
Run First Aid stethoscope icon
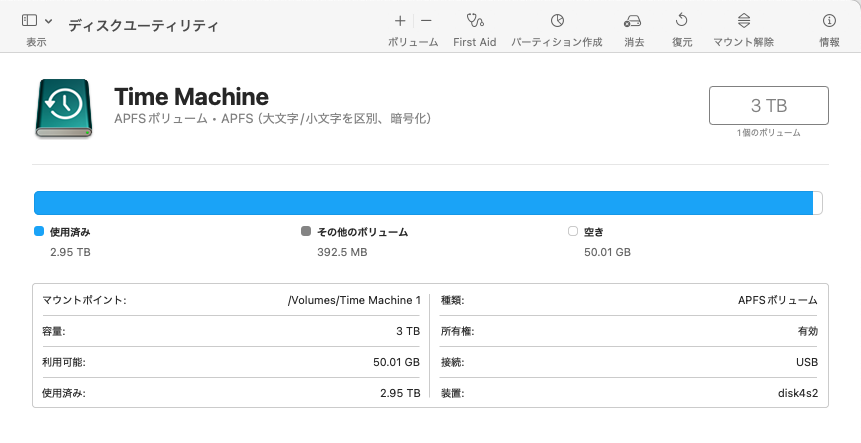[x=474, y=21]
